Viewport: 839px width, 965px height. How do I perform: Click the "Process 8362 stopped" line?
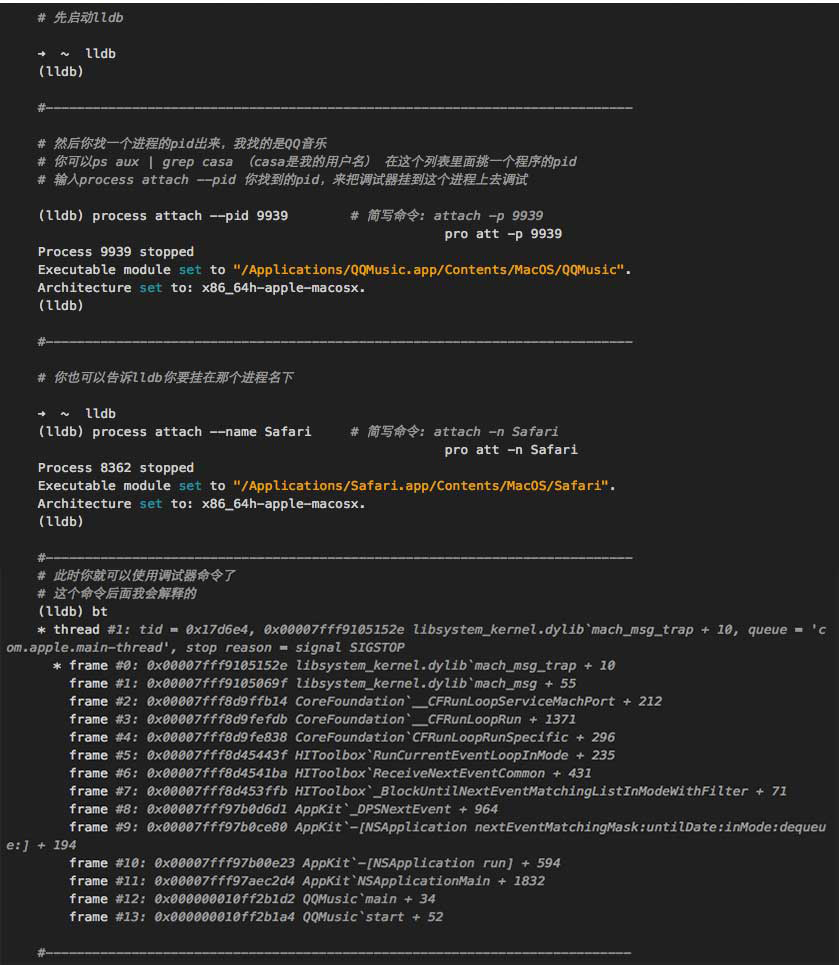pyautogui.click(x=116, y=468)
